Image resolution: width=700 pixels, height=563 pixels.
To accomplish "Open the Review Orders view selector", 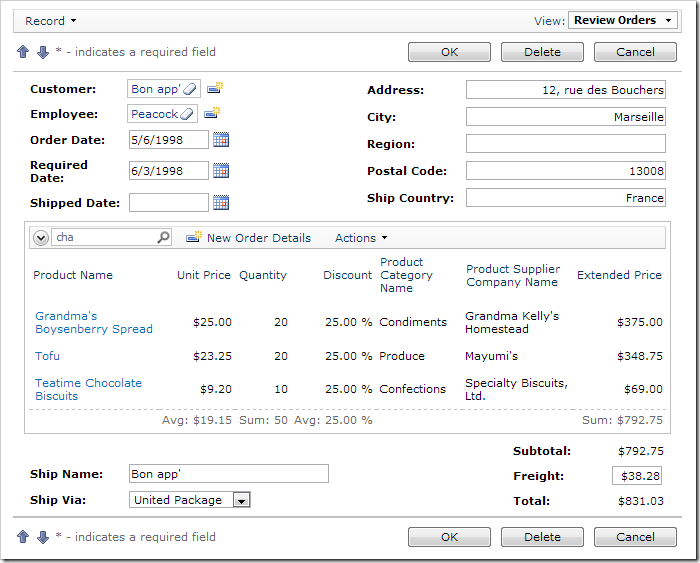I will pos(623,20).
